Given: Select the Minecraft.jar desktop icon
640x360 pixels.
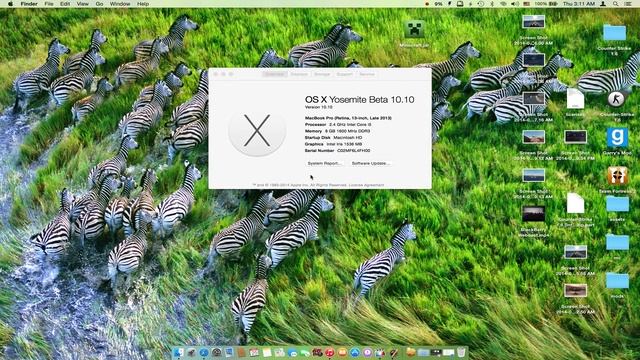Looking at the screenshot, I should (414, 29).
